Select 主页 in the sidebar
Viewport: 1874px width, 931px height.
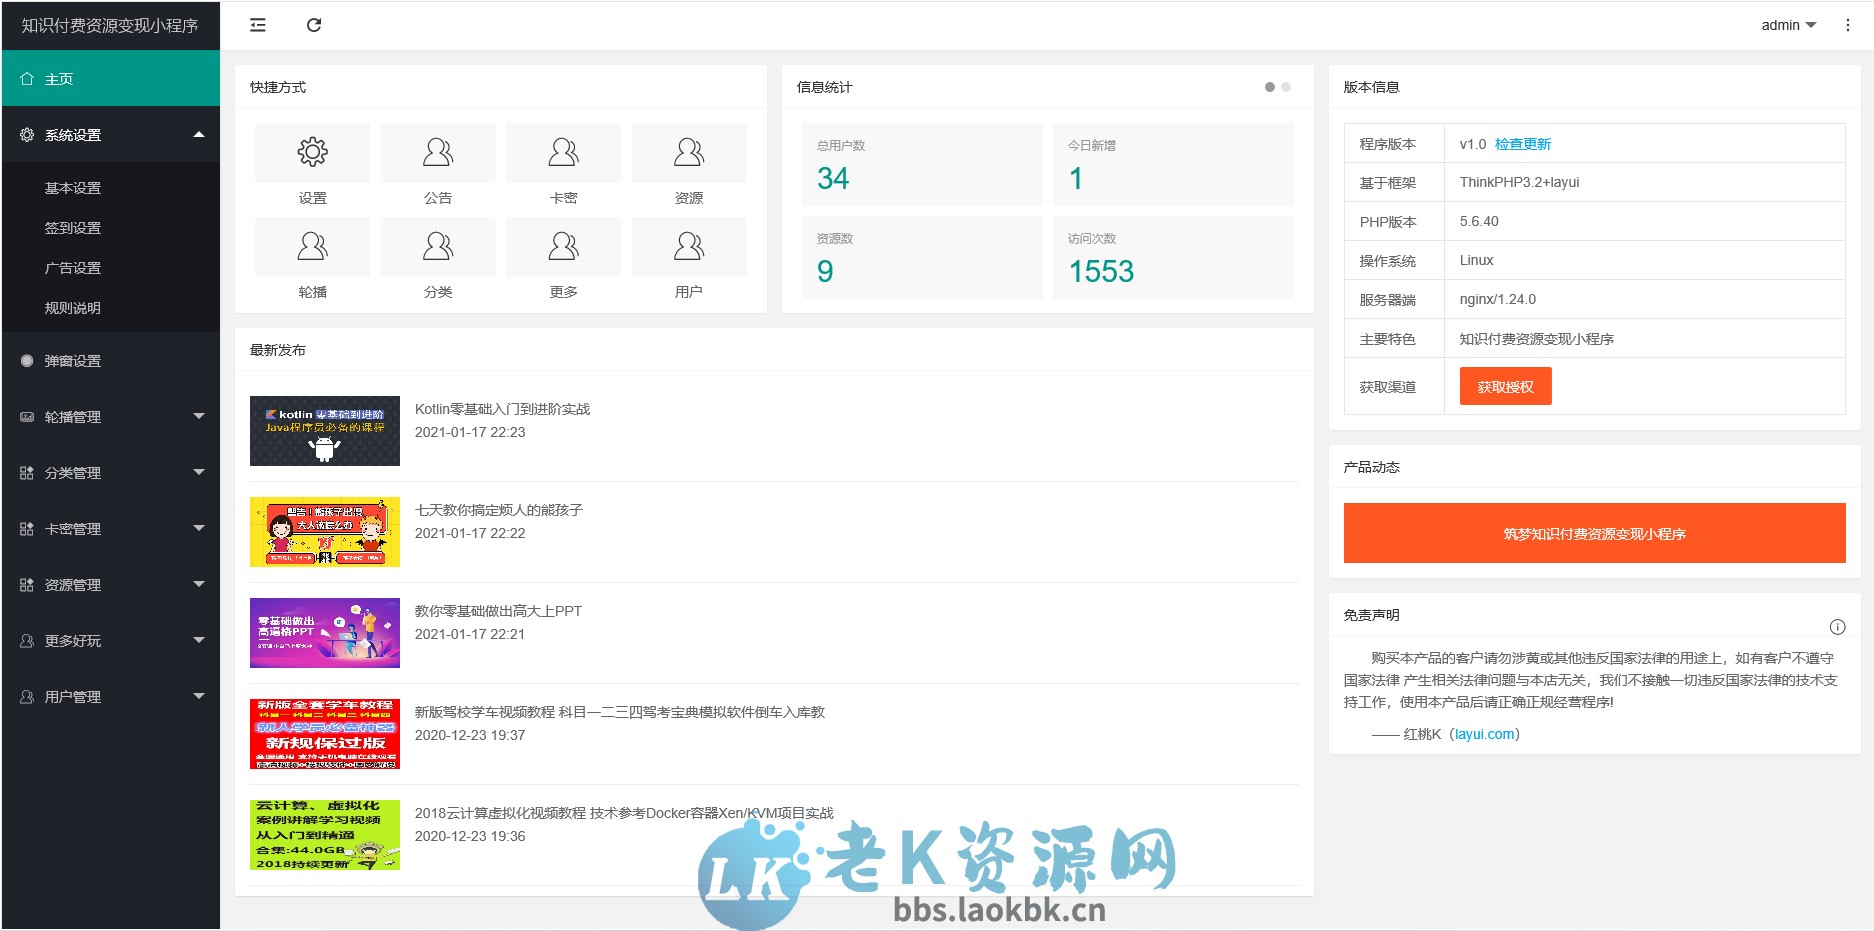coord(110,78)
